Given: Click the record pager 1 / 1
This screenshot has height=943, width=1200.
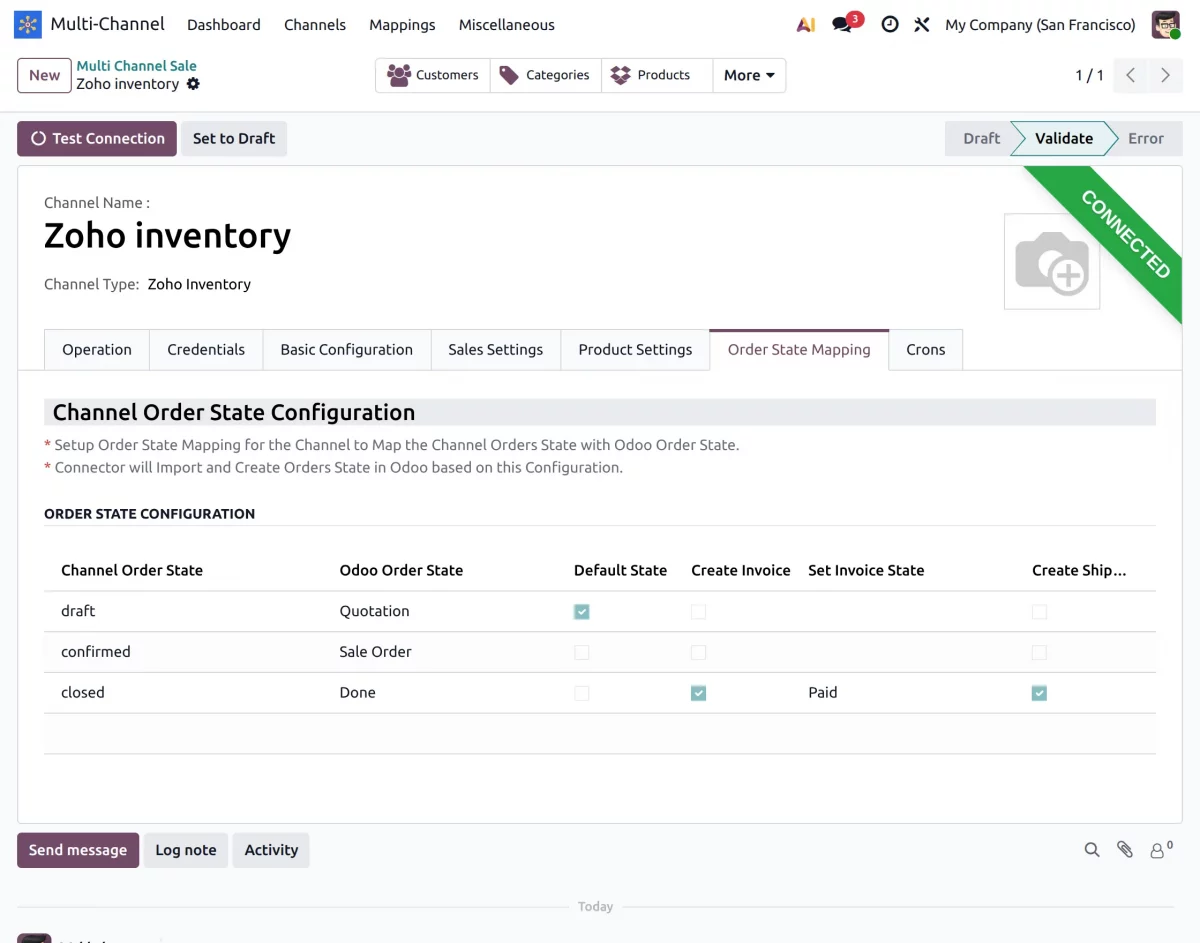Looking at the screenshot, I should [1089, 75].
